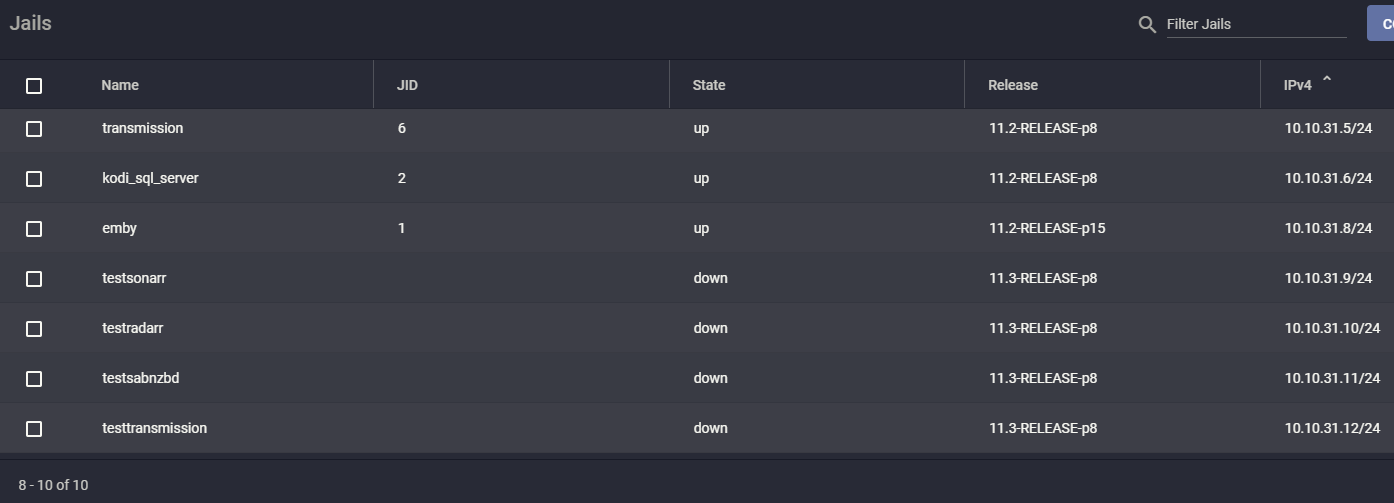Toggle the select-all checkbox in header
Viewport: 1394px width, 503px height.
[34, 86]
